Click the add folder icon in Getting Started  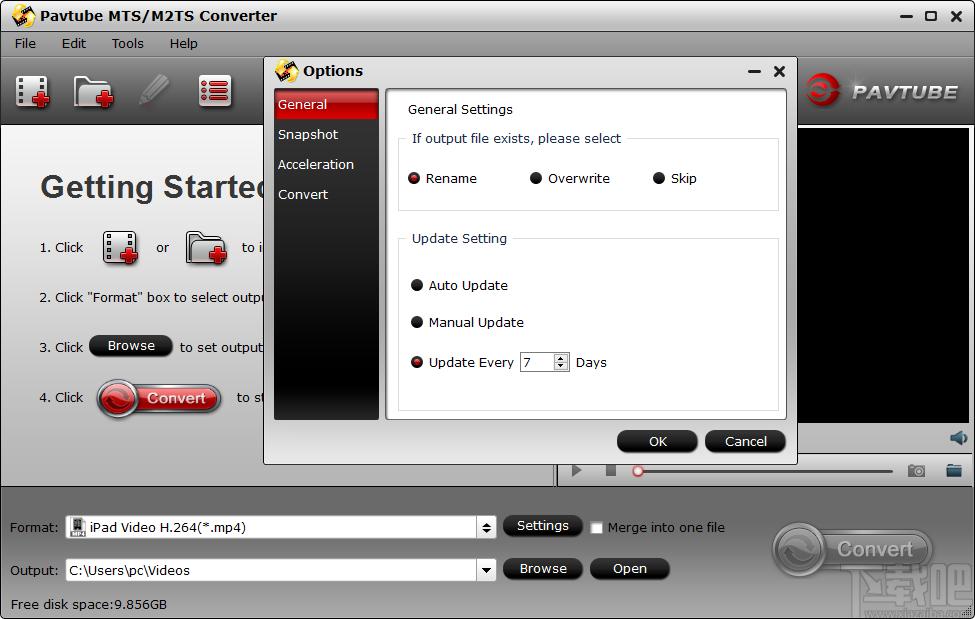(206, 248)
